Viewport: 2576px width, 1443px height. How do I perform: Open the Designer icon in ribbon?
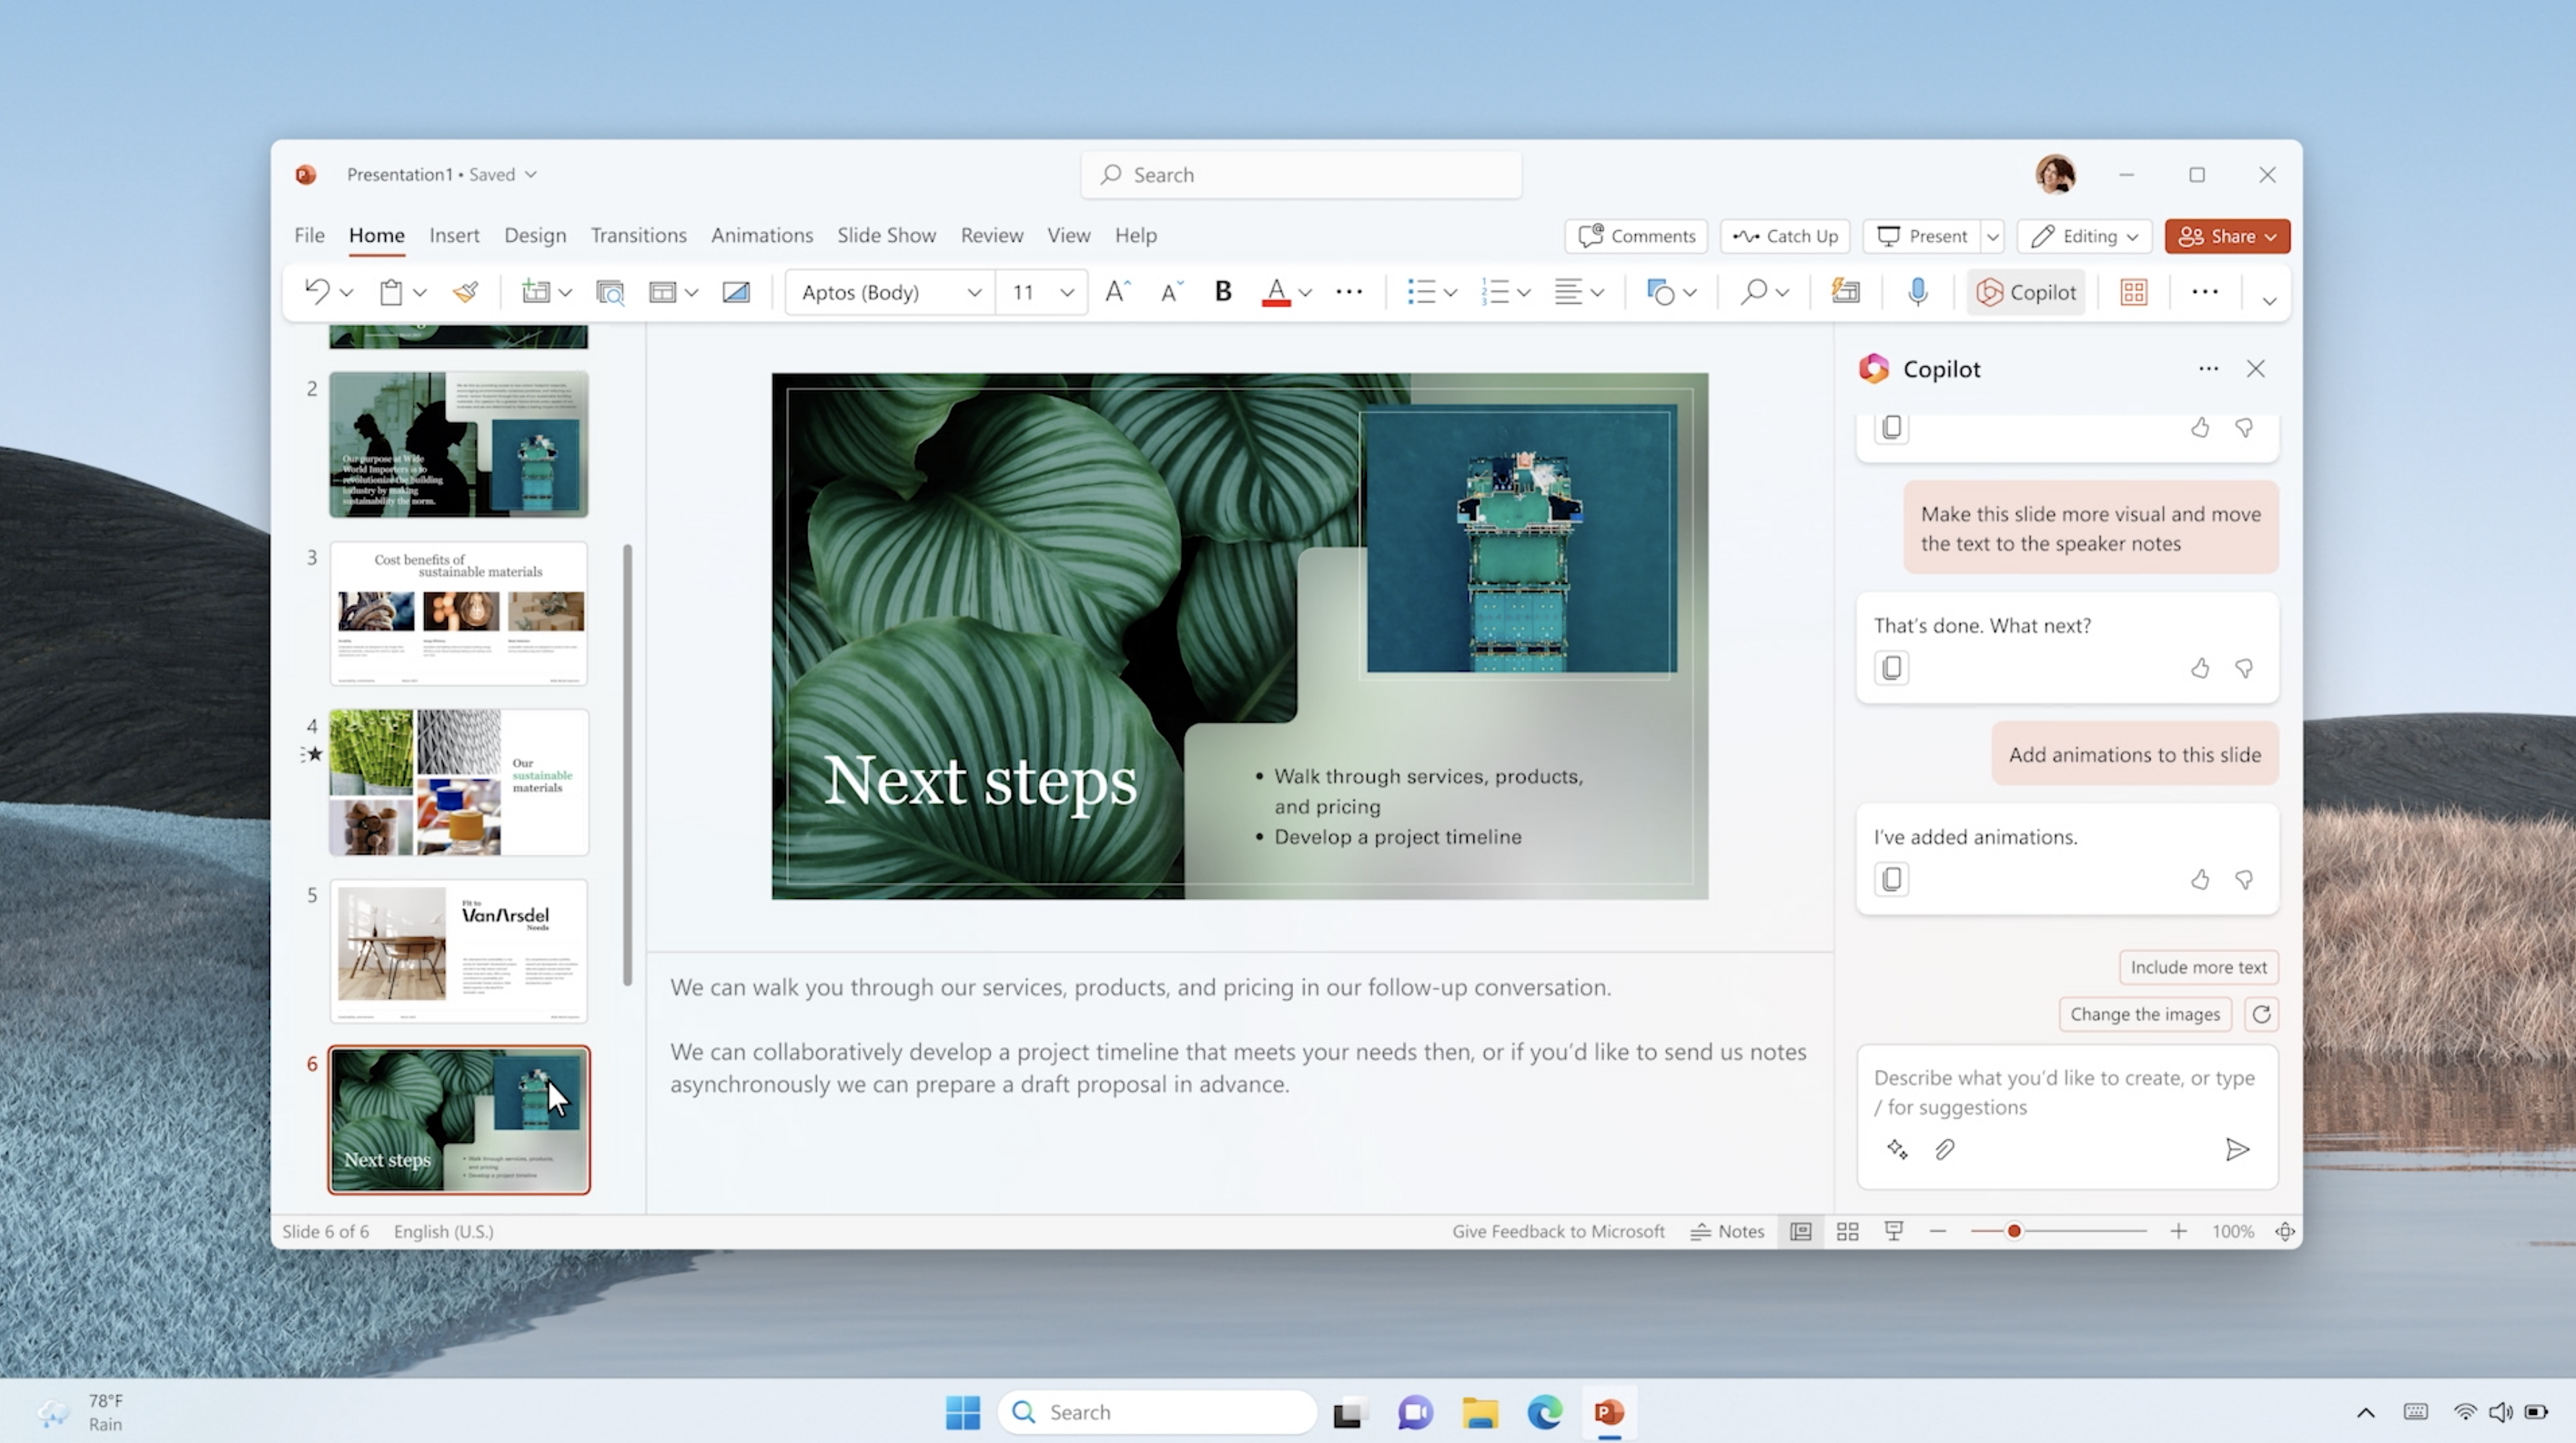1845,292
